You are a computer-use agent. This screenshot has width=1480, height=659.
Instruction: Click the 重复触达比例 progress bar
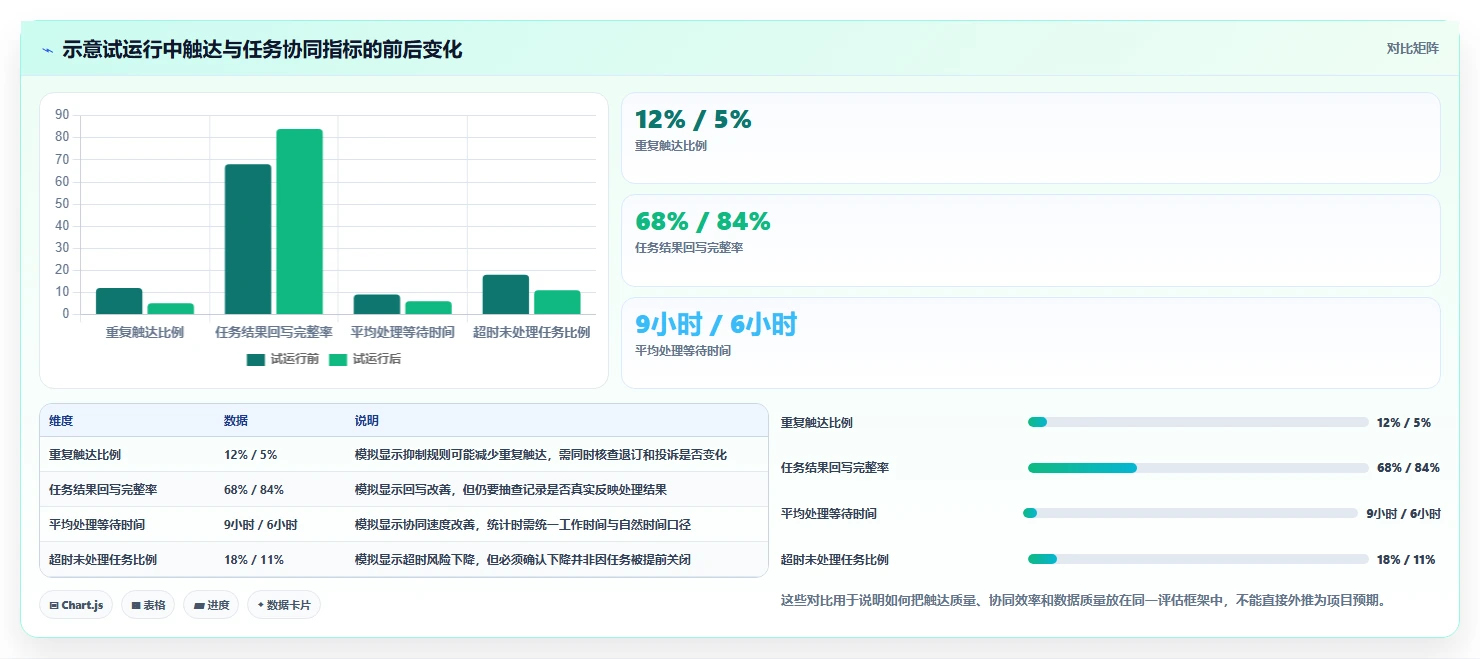click(1198, 422)
